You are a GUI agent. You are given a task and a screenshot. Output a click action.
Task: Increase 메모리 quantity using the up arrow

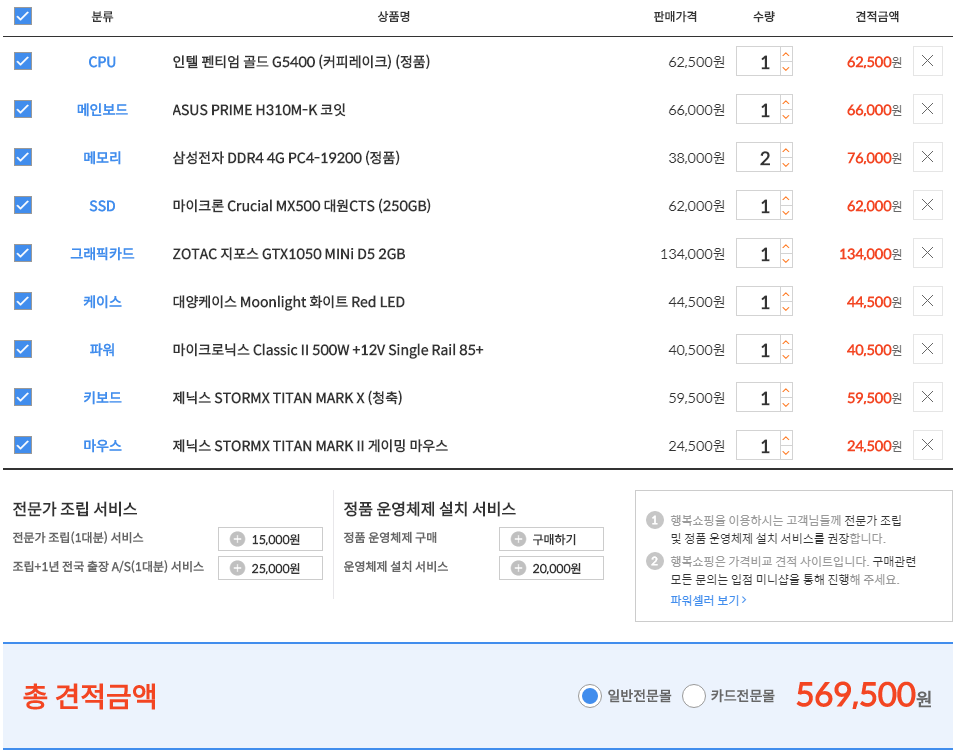tap(786, 150)
